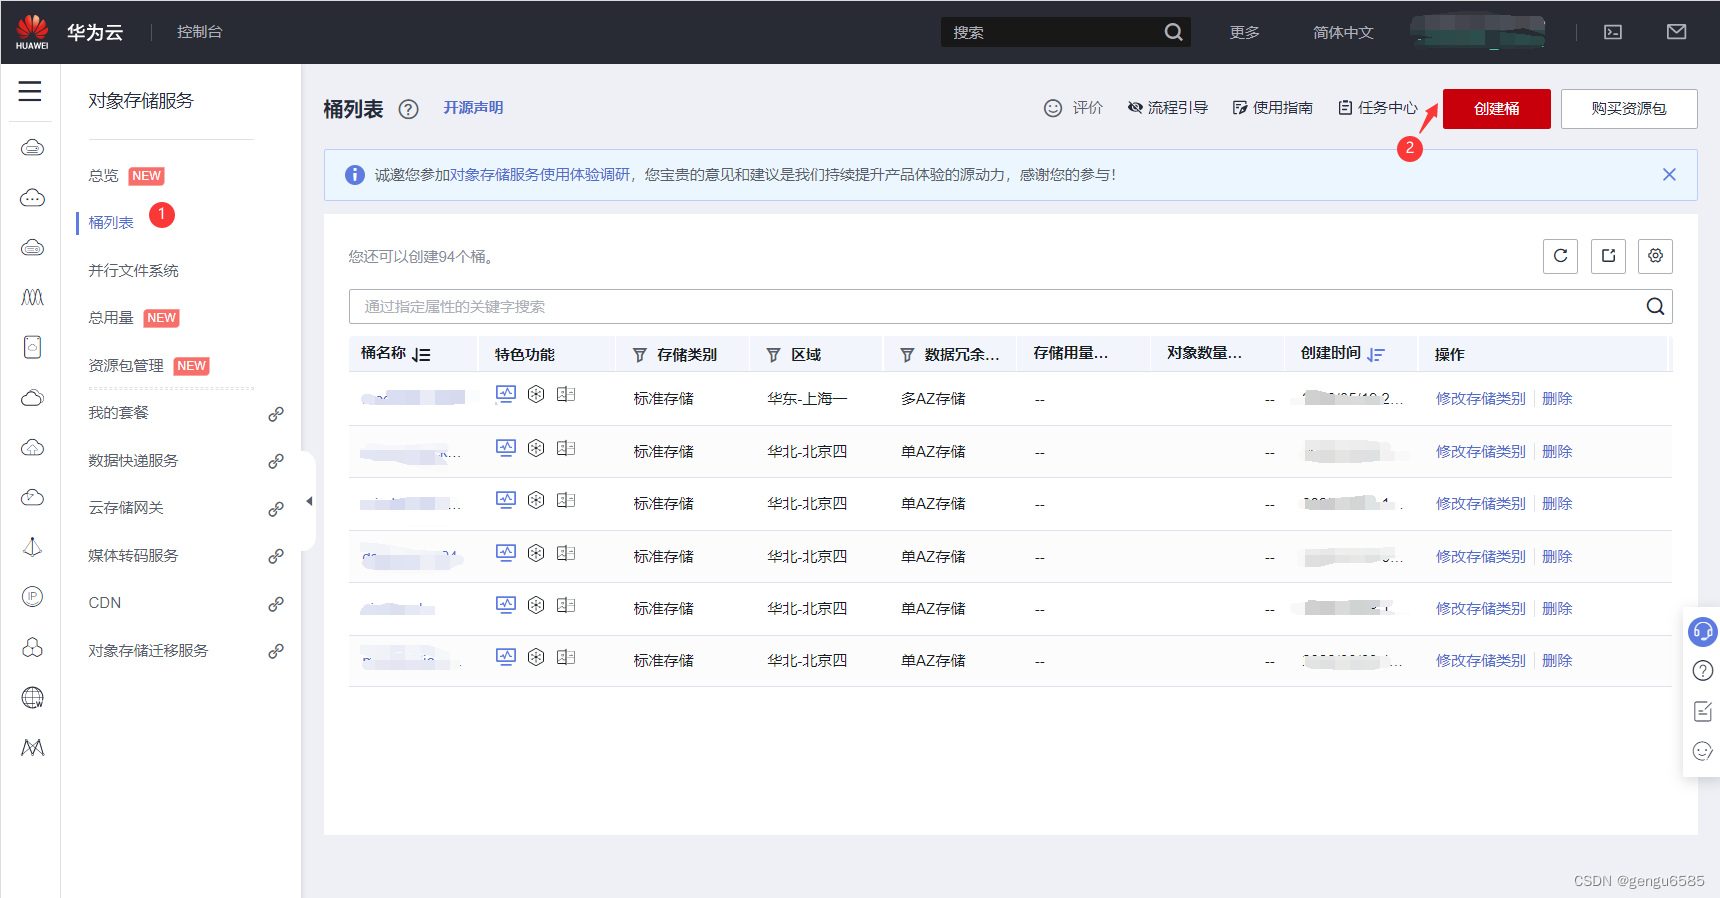Click the help question mark beside 桶列表
The height and width of the screenshot is (898, 1720).
[x=408, y=109]
